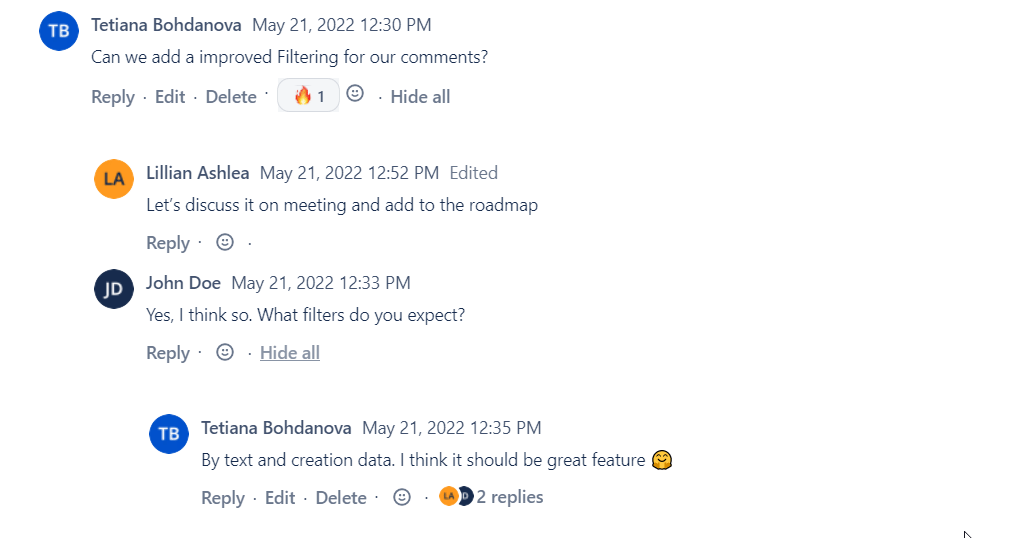Viewport: 1033px width, 538px height.
Task: Expand the 2 replies thread
Action: [509, 497]
